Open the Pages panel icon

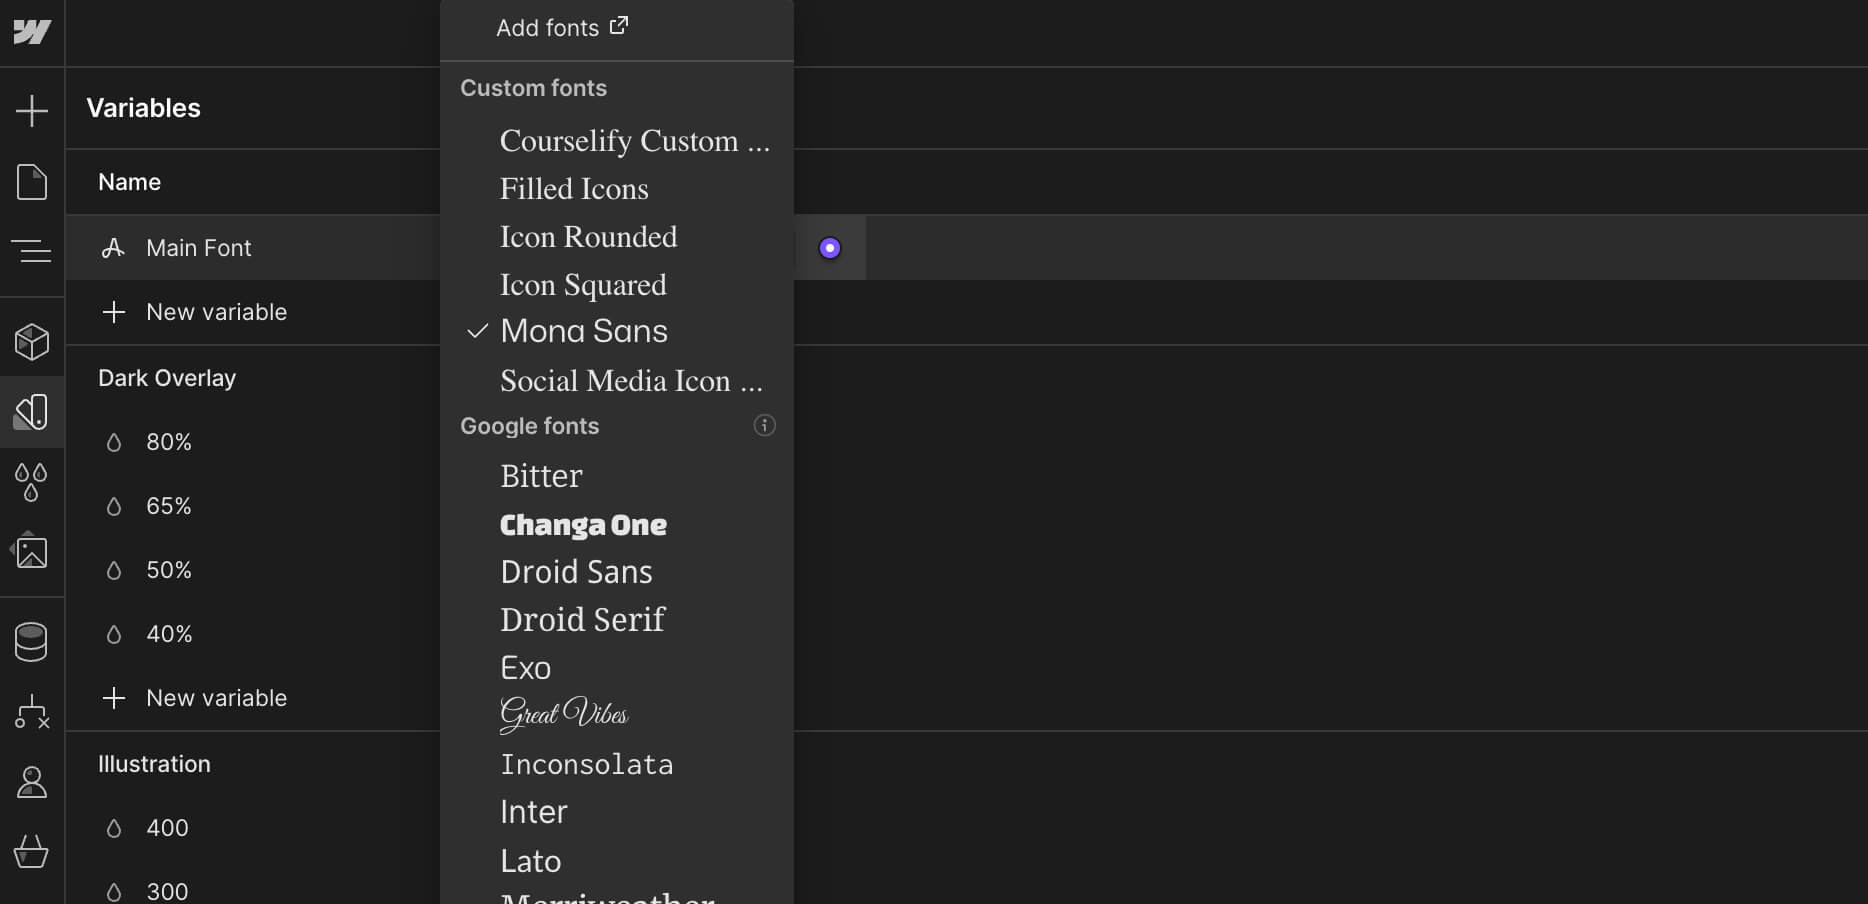pyautogui.click(x=32, y=182)
